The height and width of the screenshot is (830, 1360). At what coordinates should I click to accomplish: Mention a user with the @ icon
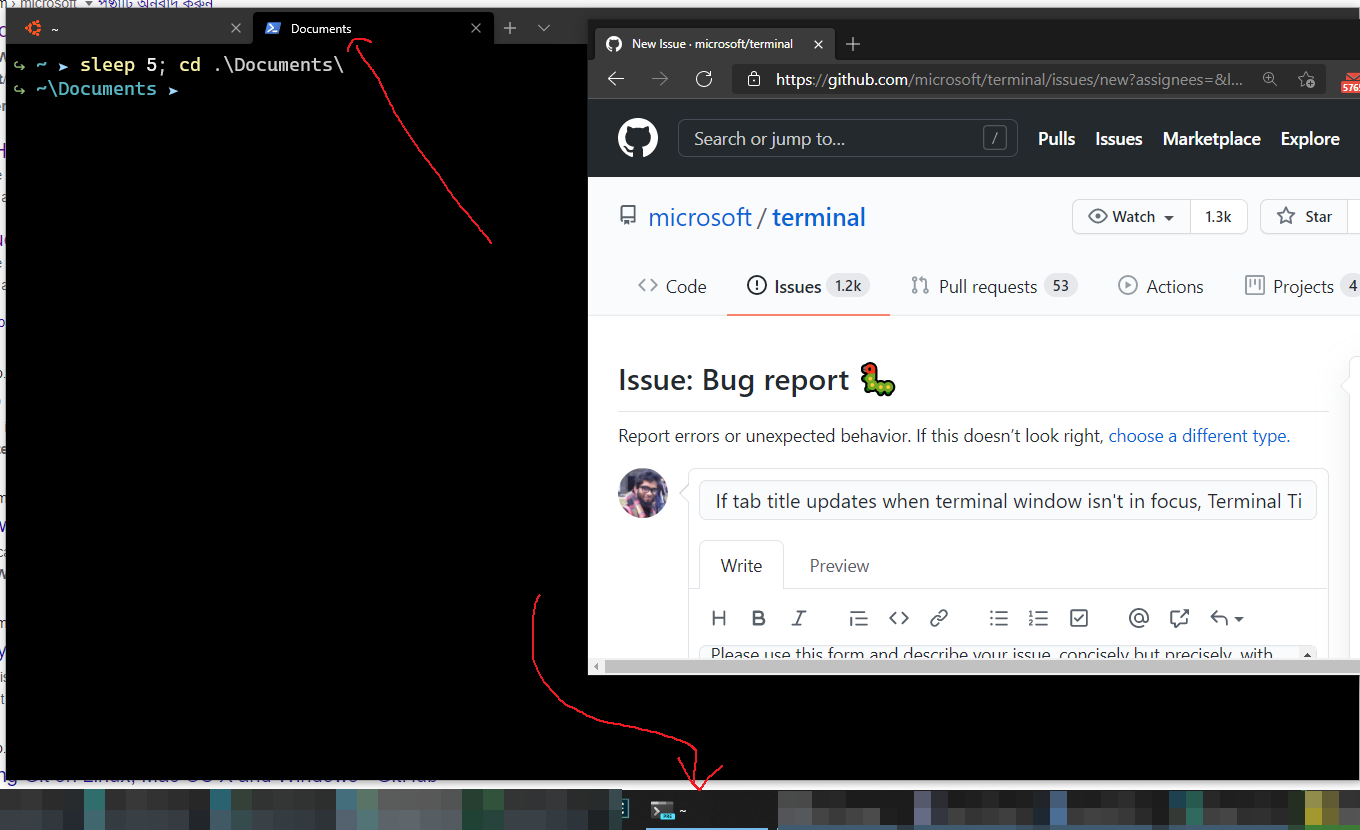(x=1138, y=618)
